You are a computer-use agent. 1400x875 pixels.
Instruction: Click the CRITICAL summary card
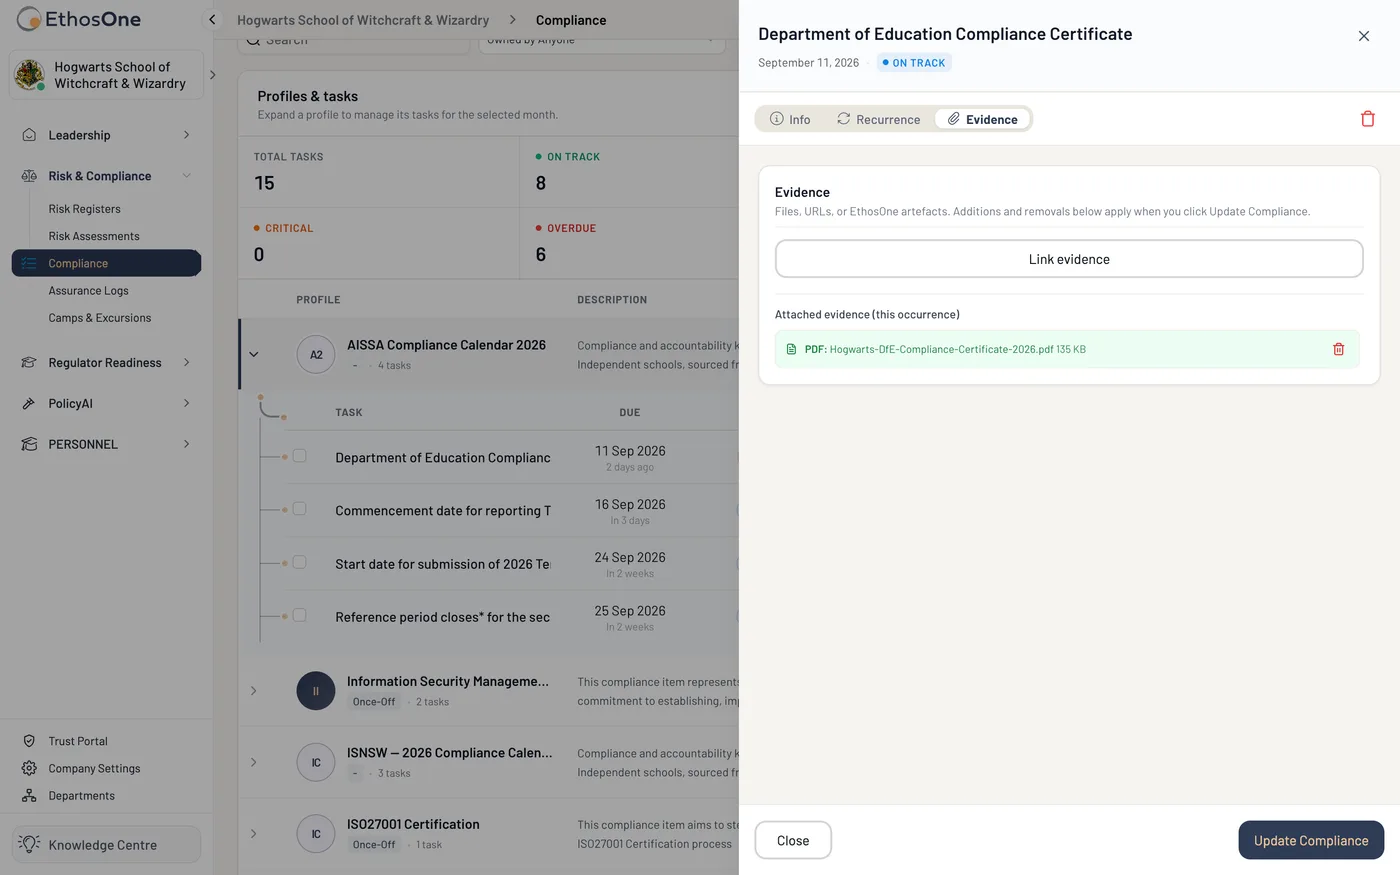point(379,243)
